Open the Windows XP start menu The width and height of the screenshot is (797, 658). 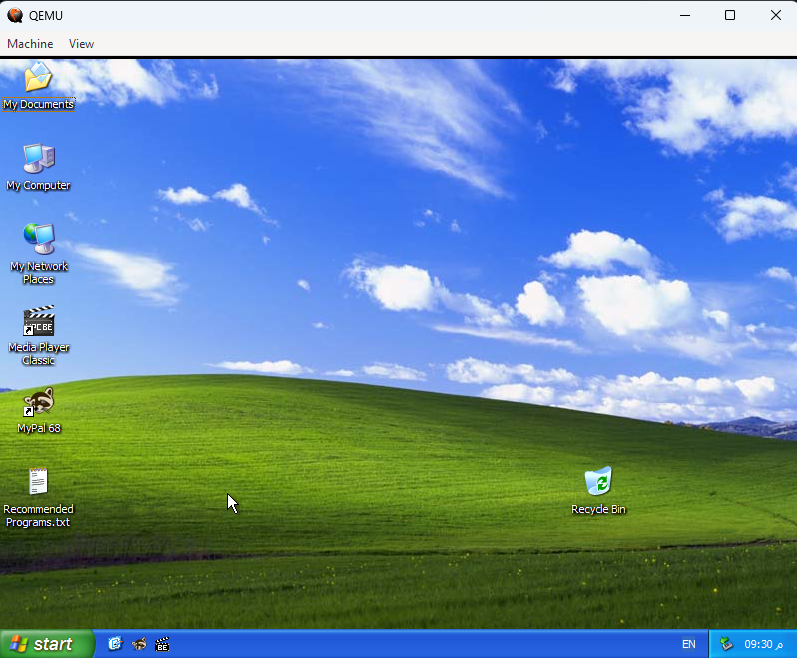[47, 644]
